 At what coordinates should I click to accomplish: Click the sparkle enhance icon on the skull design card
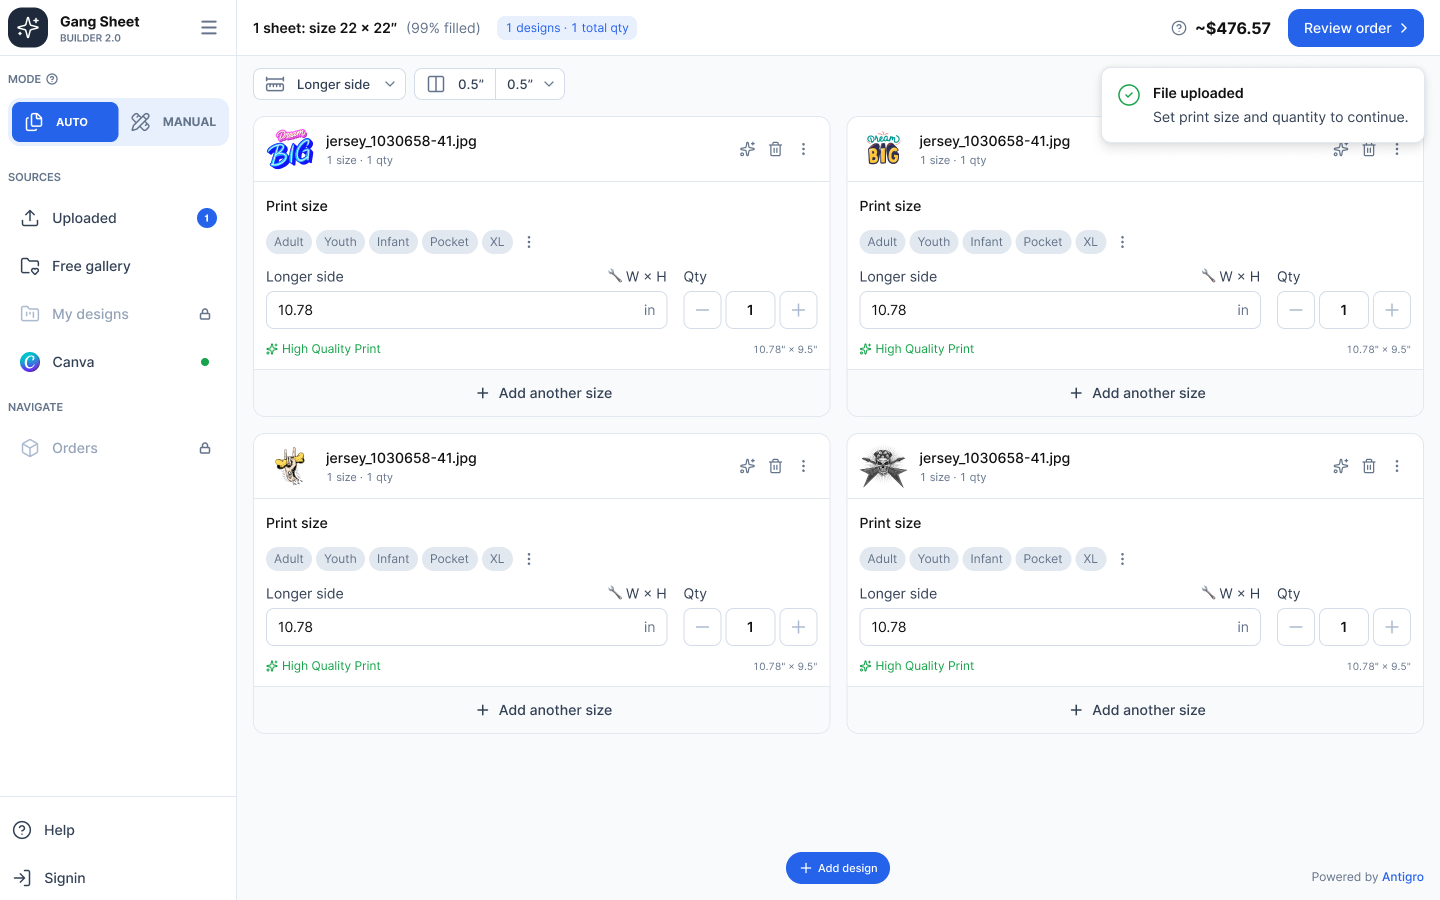[x=1341, y=466]
